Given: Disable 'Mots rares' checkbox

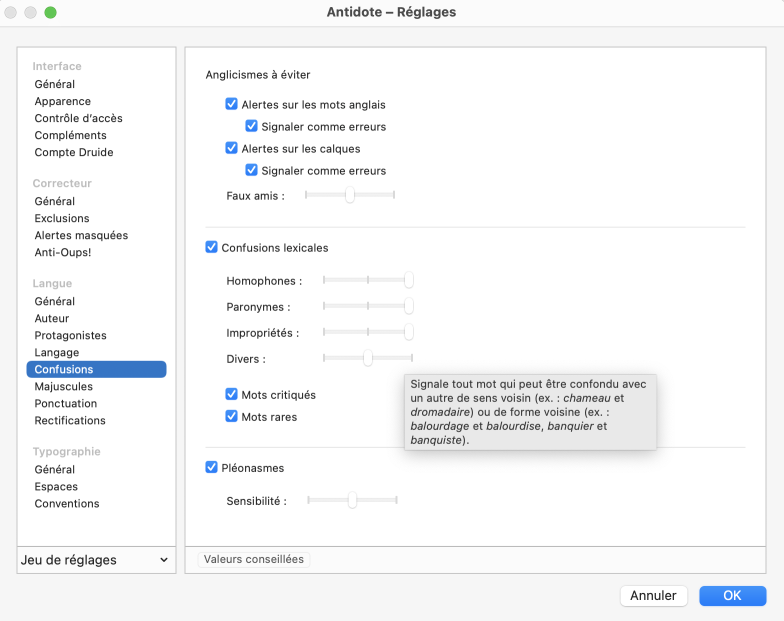Looking at the screenshot, I should point(232,417).
